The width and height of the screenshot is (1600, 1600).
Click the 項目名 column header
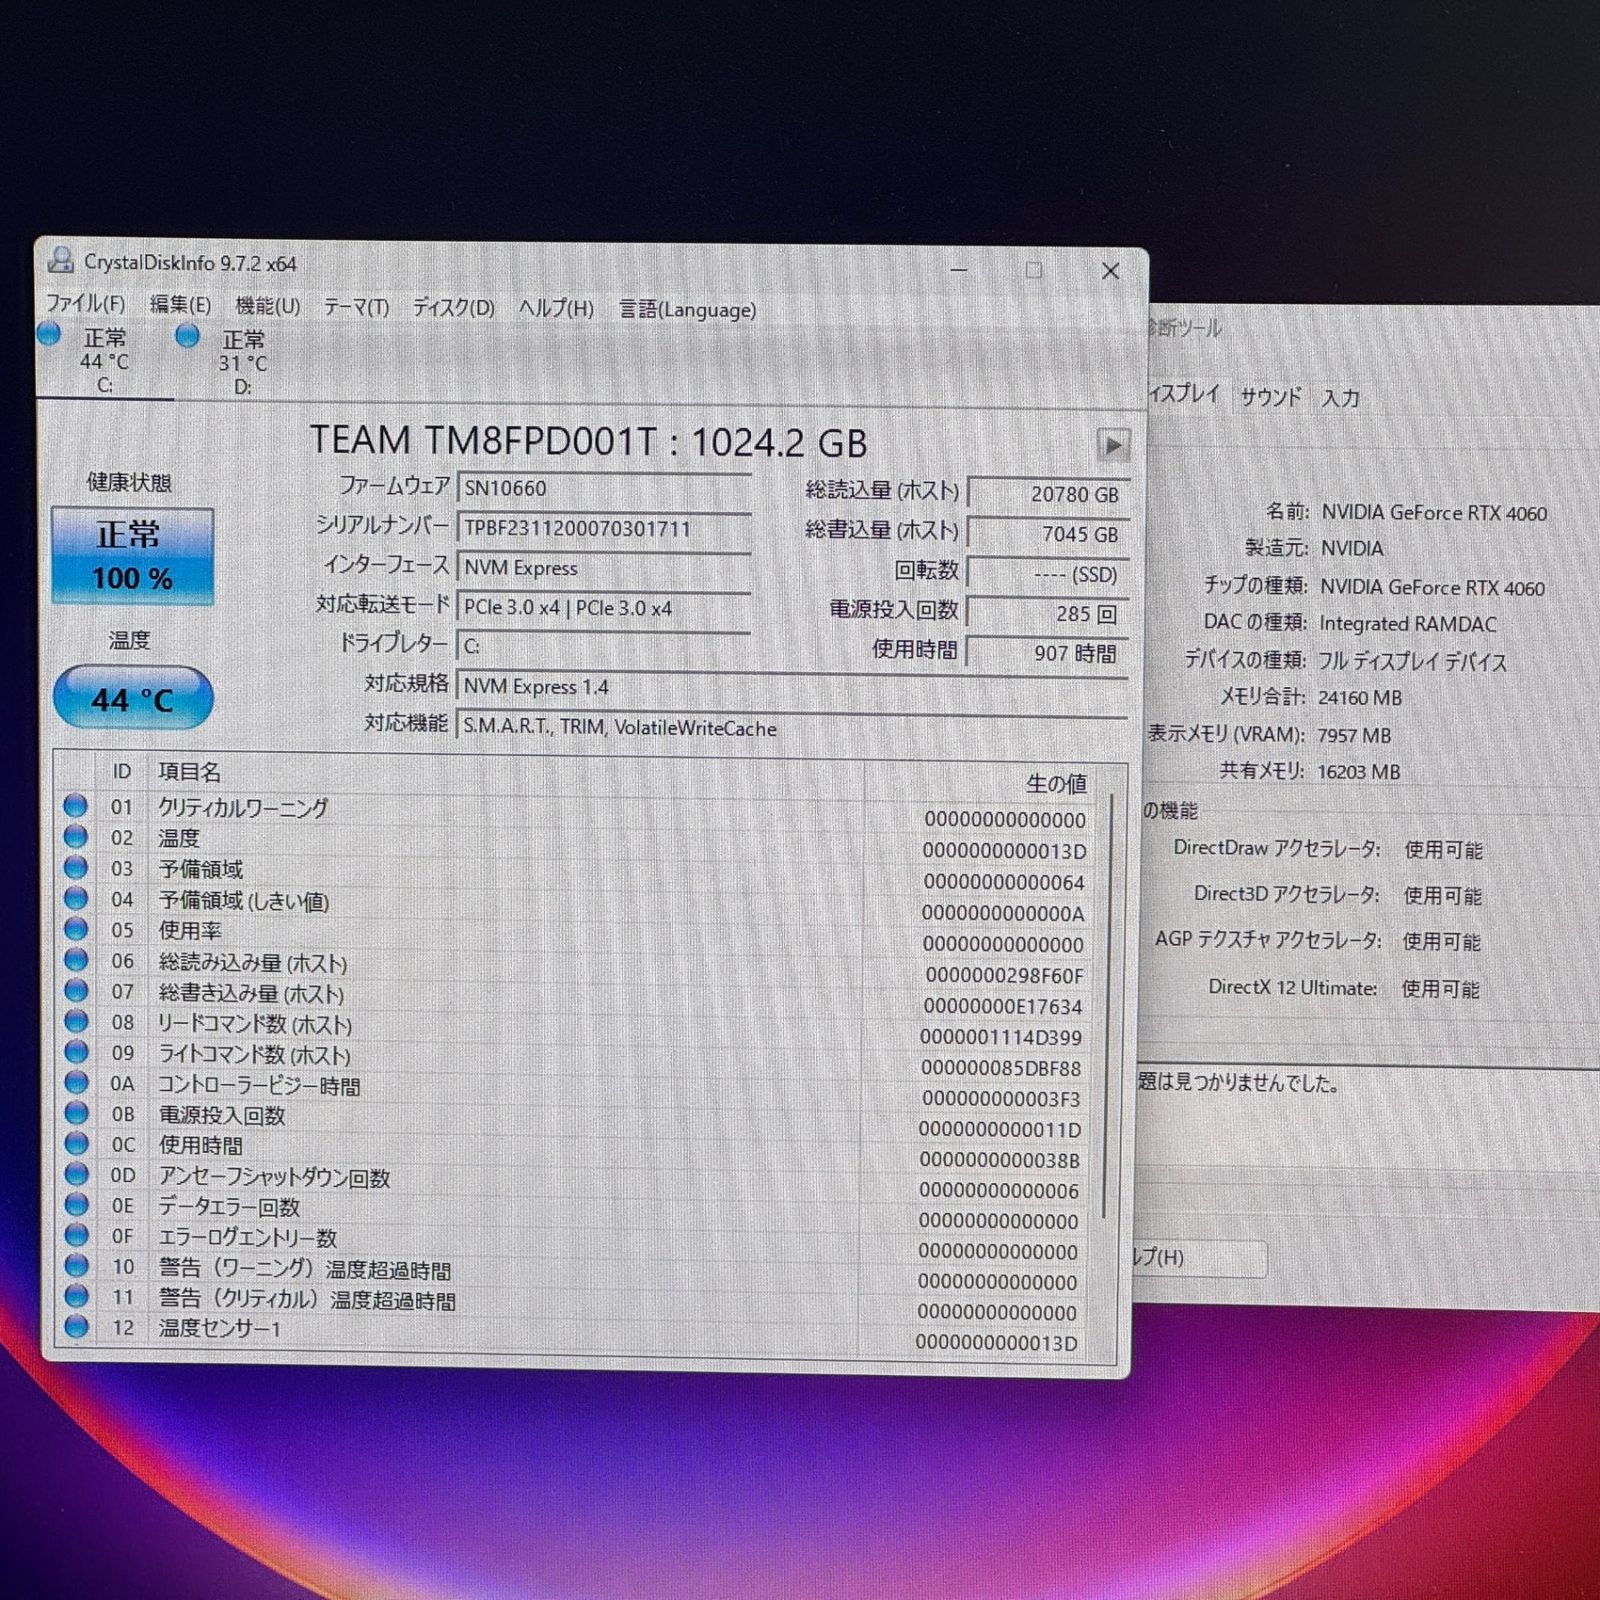(x=190, y=772)
